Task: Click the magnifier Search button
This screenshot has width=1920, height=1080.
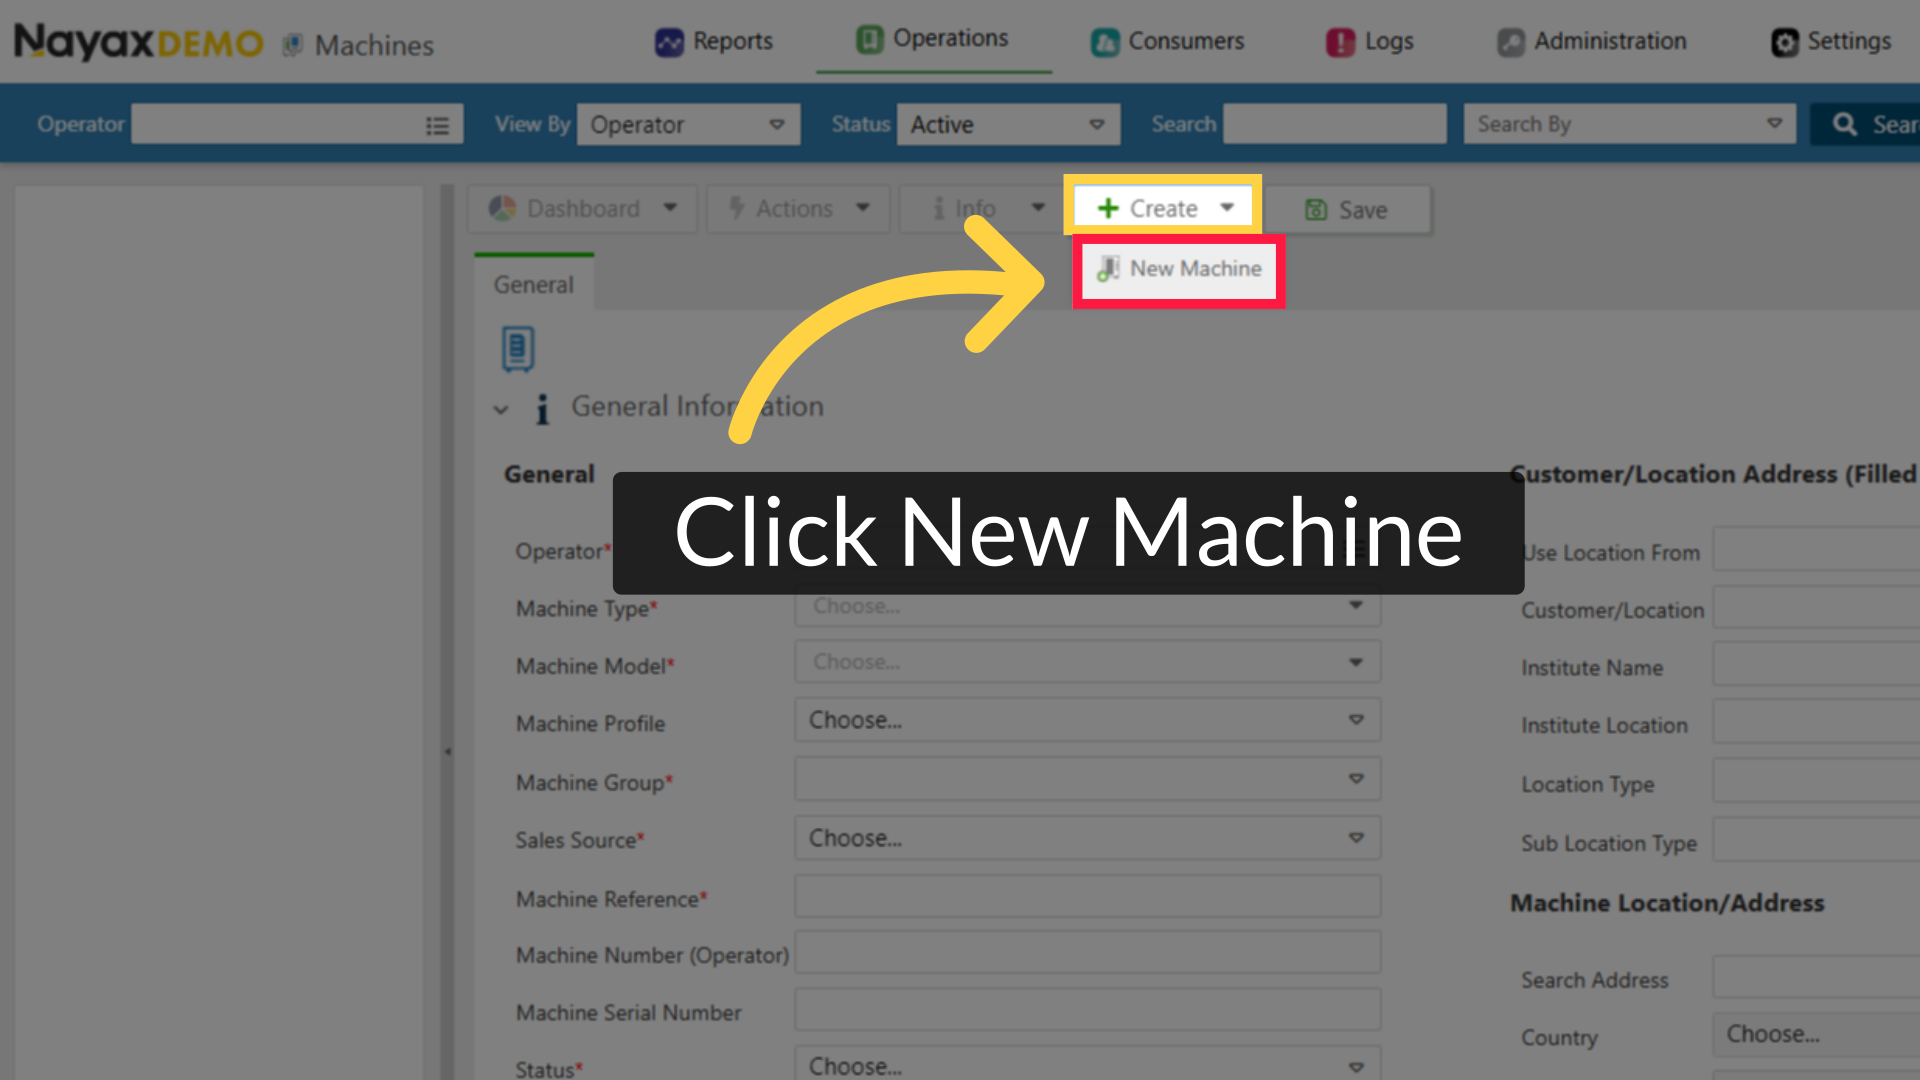Action: (x=1846, y=124)
